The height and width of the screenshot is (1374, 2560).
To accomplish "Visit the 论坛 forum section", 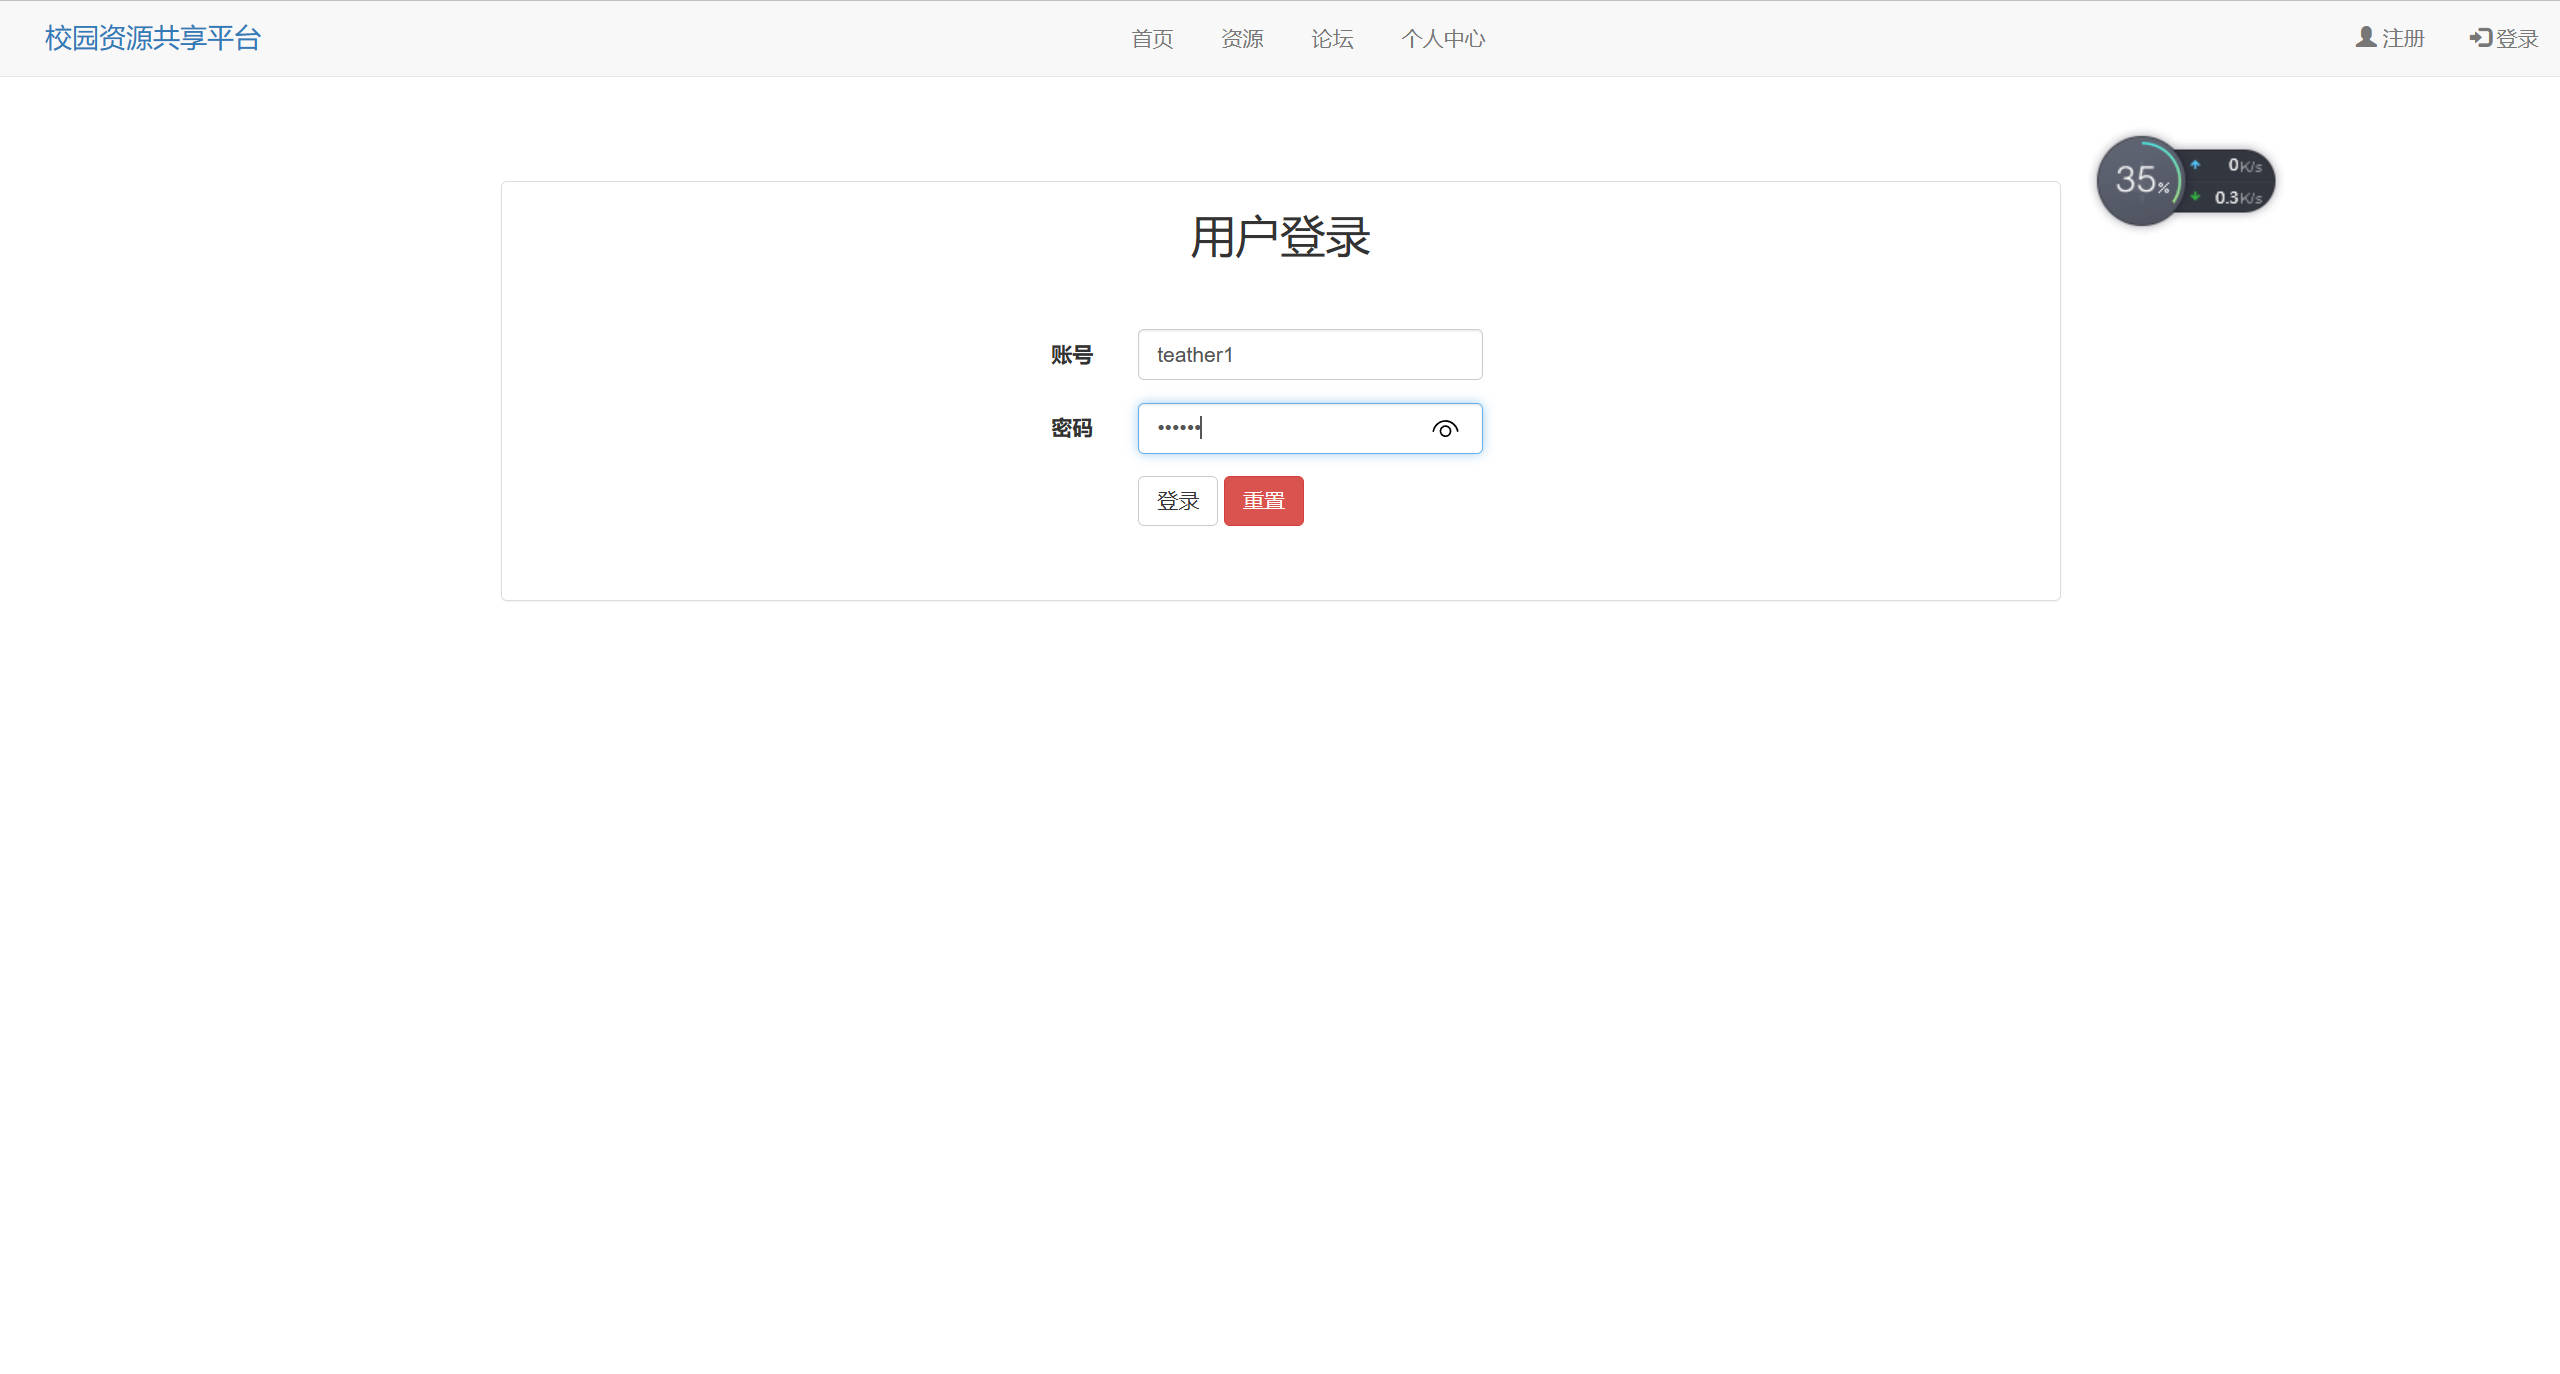I will [x=1331, y=38].
